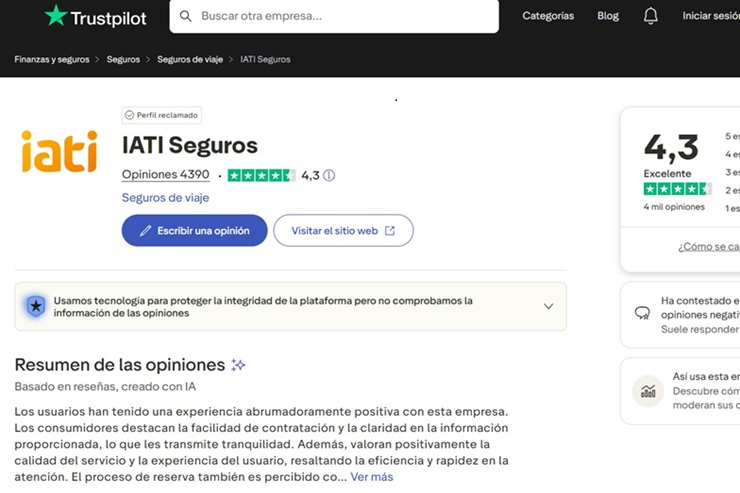This screenshot has height=493, width=740.
Task: Click the 4 mil opiniones text
Action: coord(674,207)
